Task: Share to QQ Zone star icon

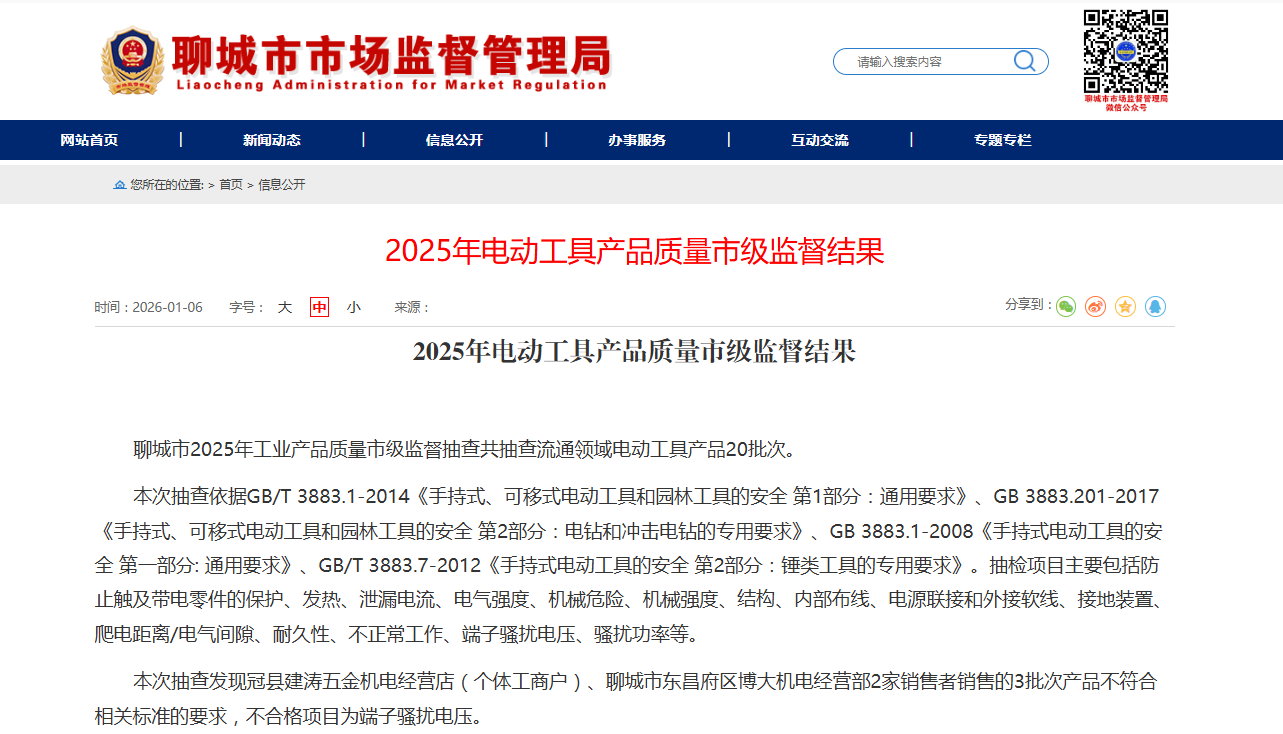Action: (1126, 307)
